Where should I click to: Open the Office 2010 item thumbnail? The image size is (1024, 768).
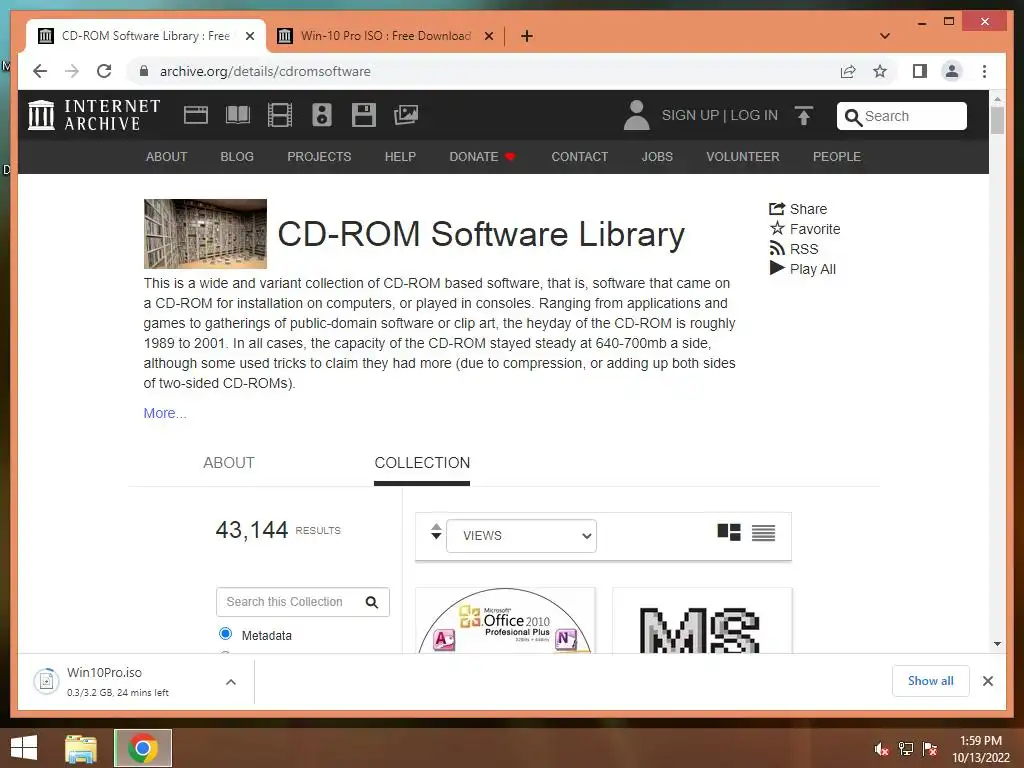[505, 620]
